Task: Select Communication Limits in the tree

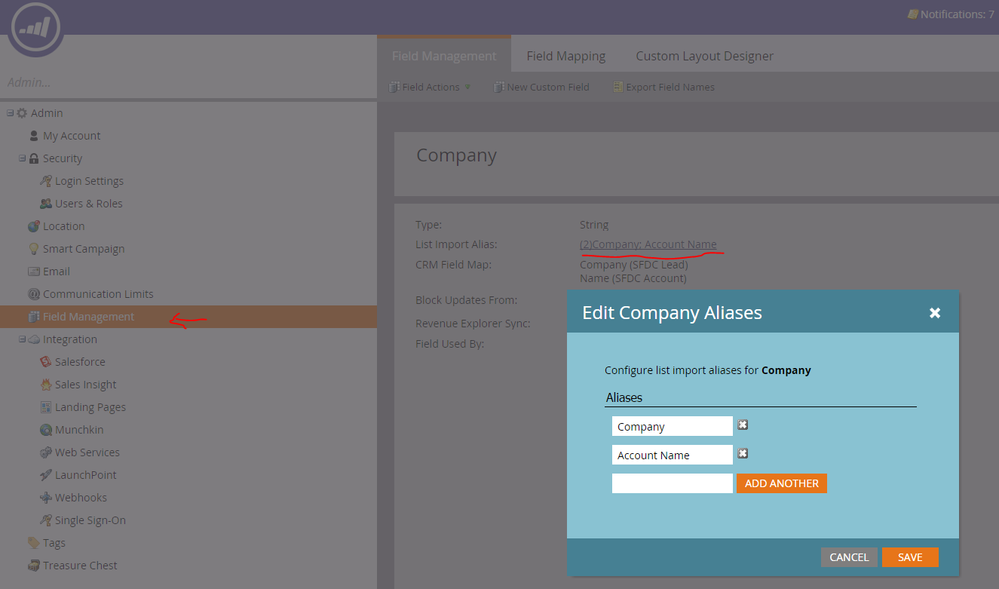Action: point(98,294)
